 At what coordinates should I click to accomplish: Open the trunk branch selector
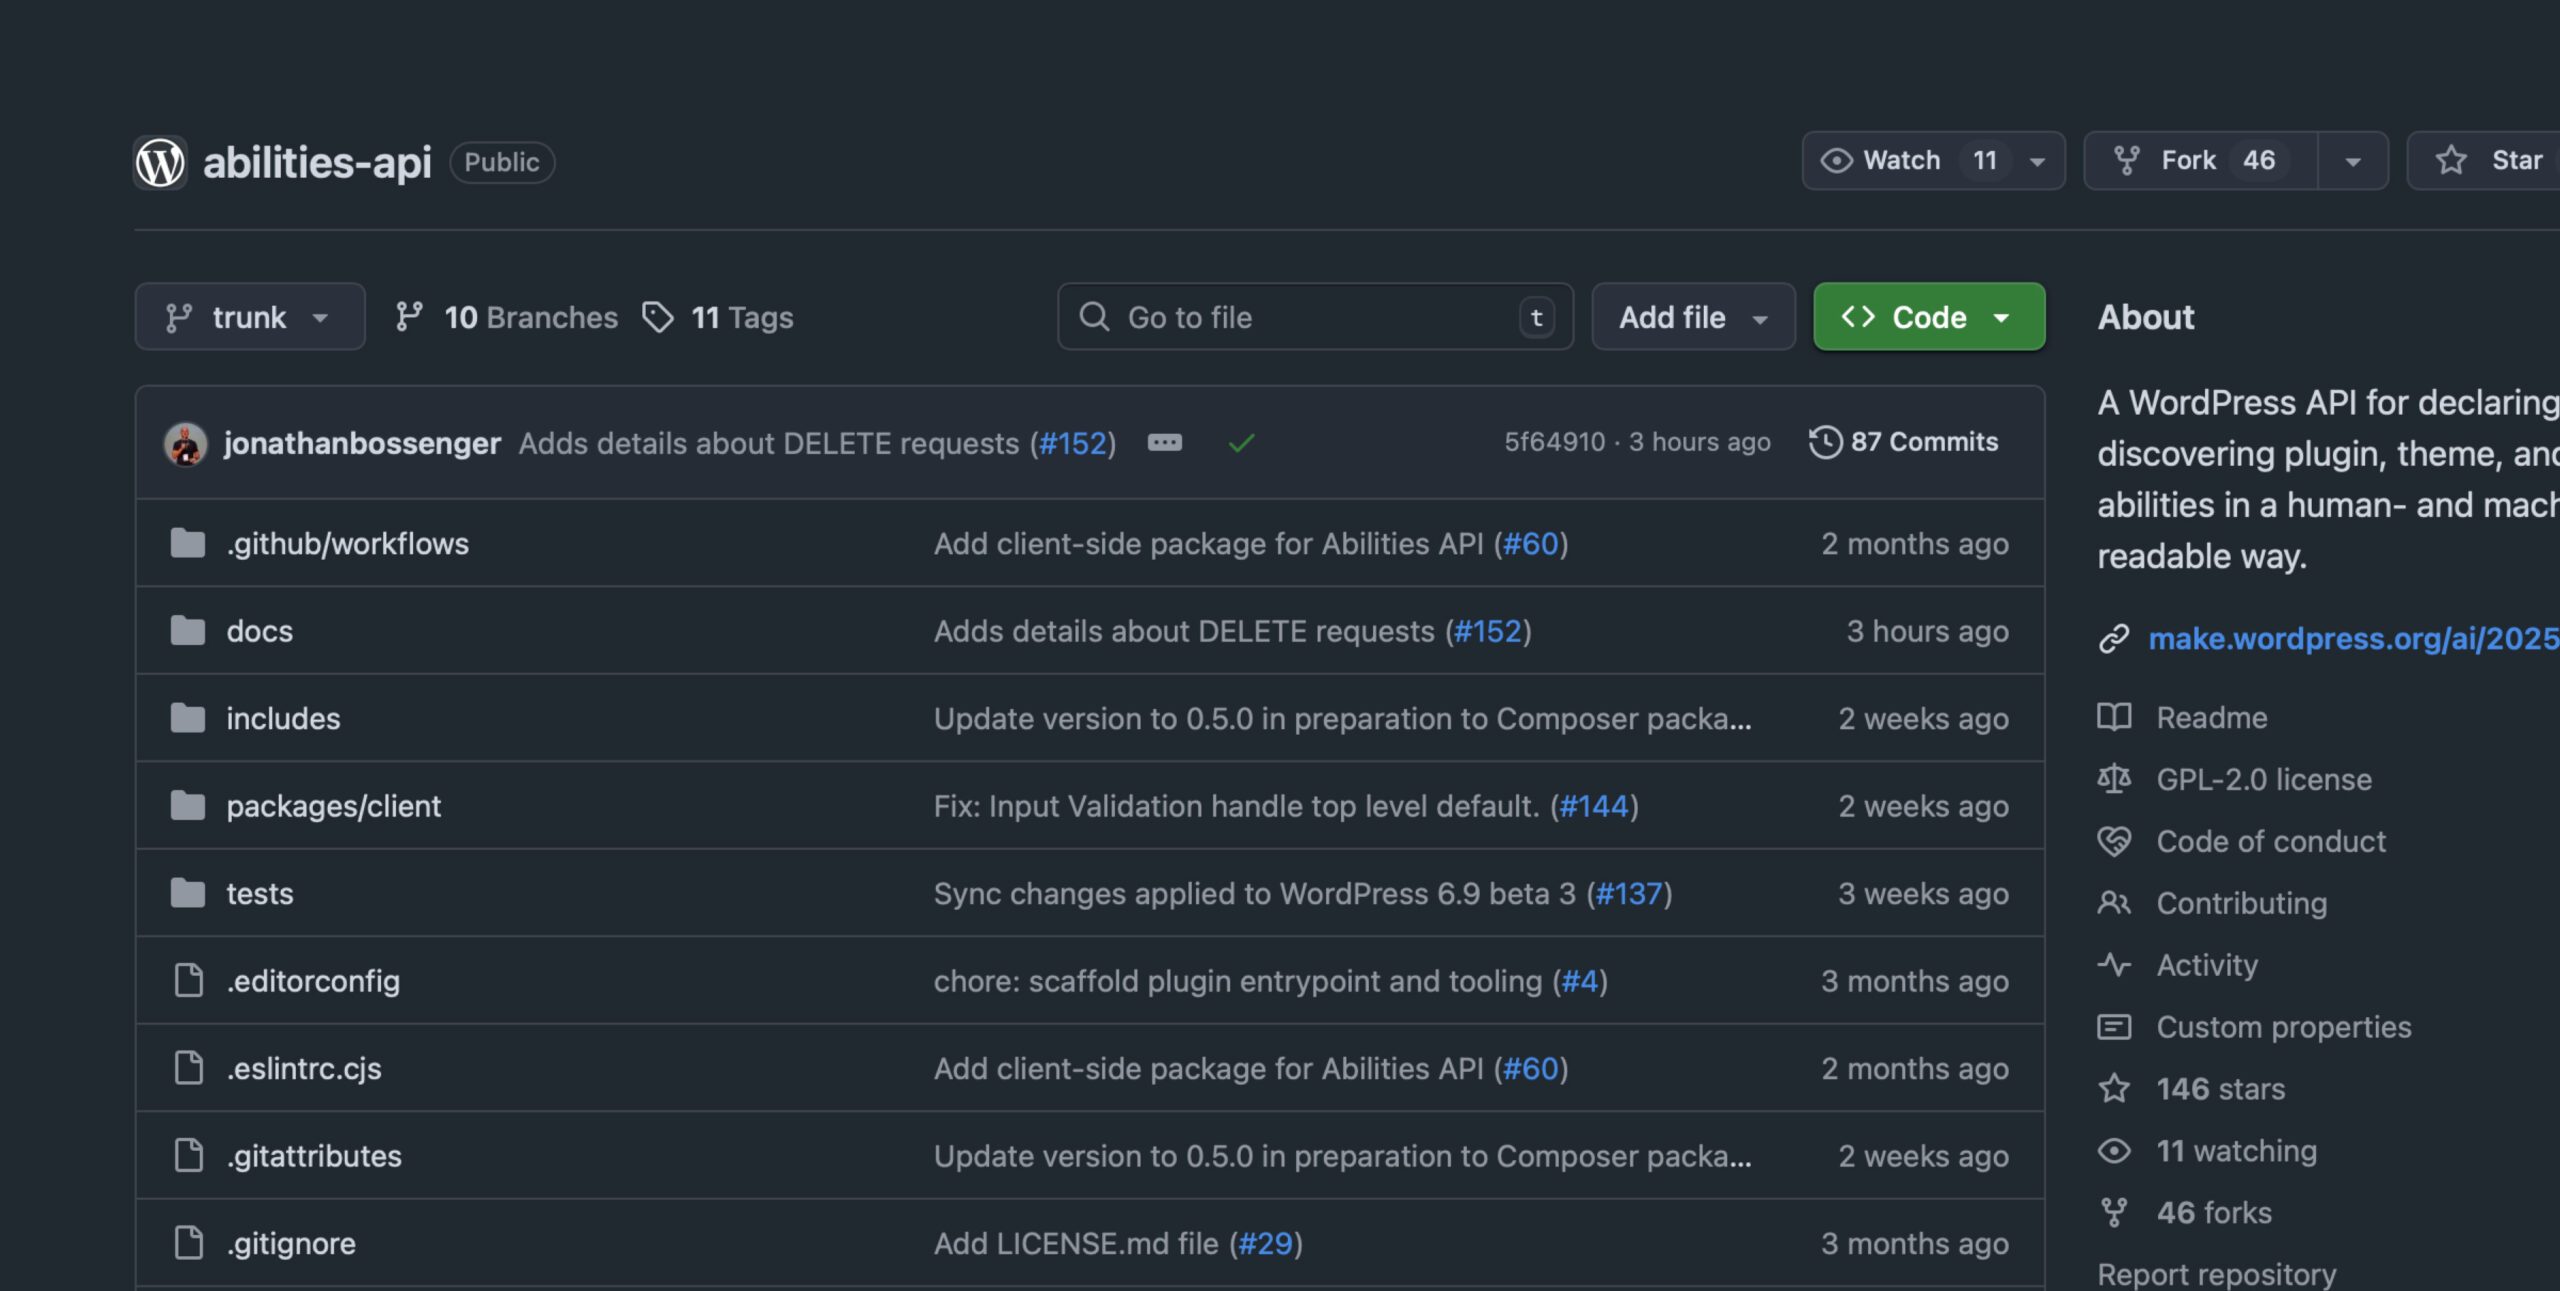[x=249, y=317]
